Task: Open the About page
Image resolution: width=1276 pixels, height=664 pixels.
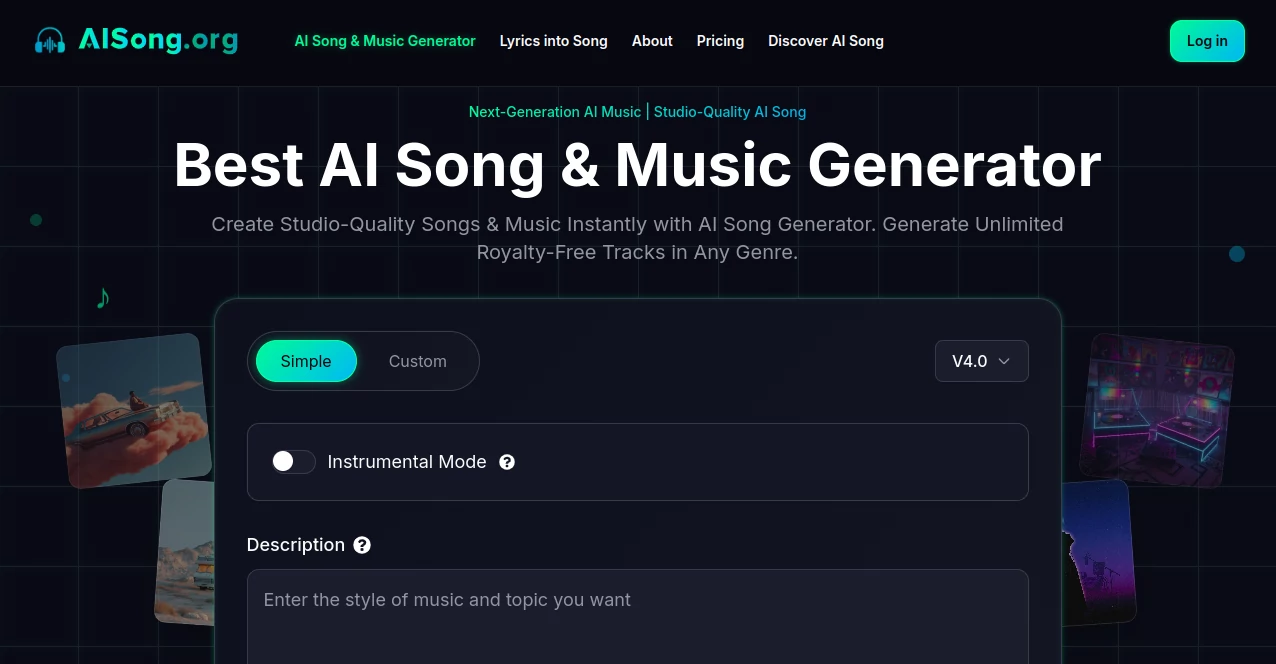Action: coord(652,41)
